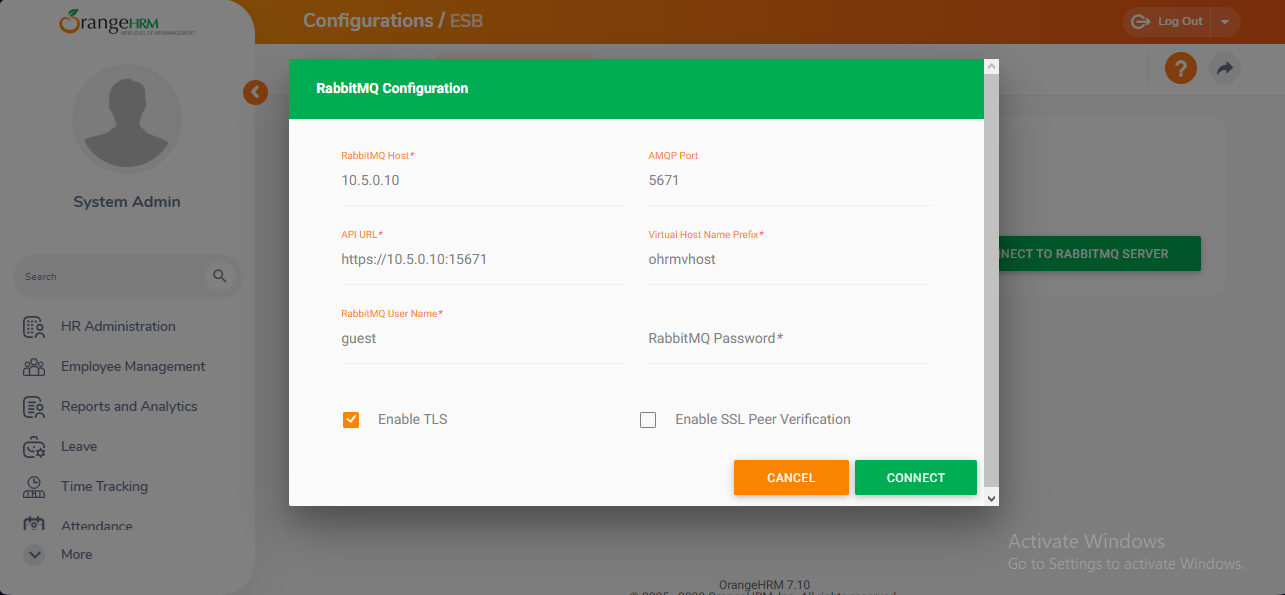Collapse sidebar with orange arrow button
Viewport: 1285px width, 595px height.
click(255, 93)
